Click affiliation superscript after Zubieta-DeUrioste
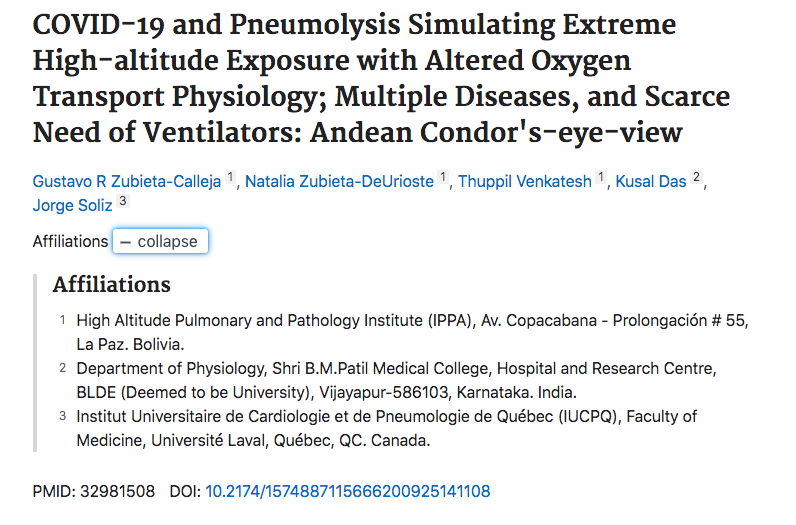796x525 pixels. (443, 179)
